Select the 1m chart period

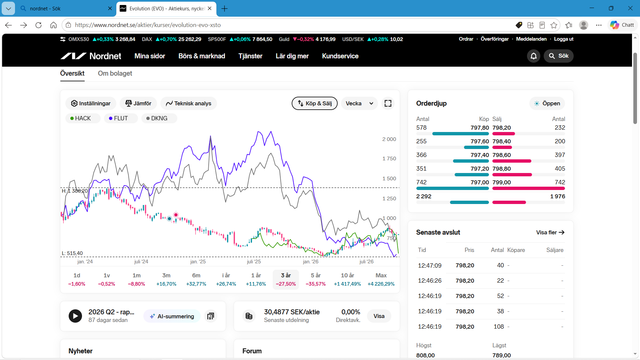pyautogui.click(x=136, y=279)
